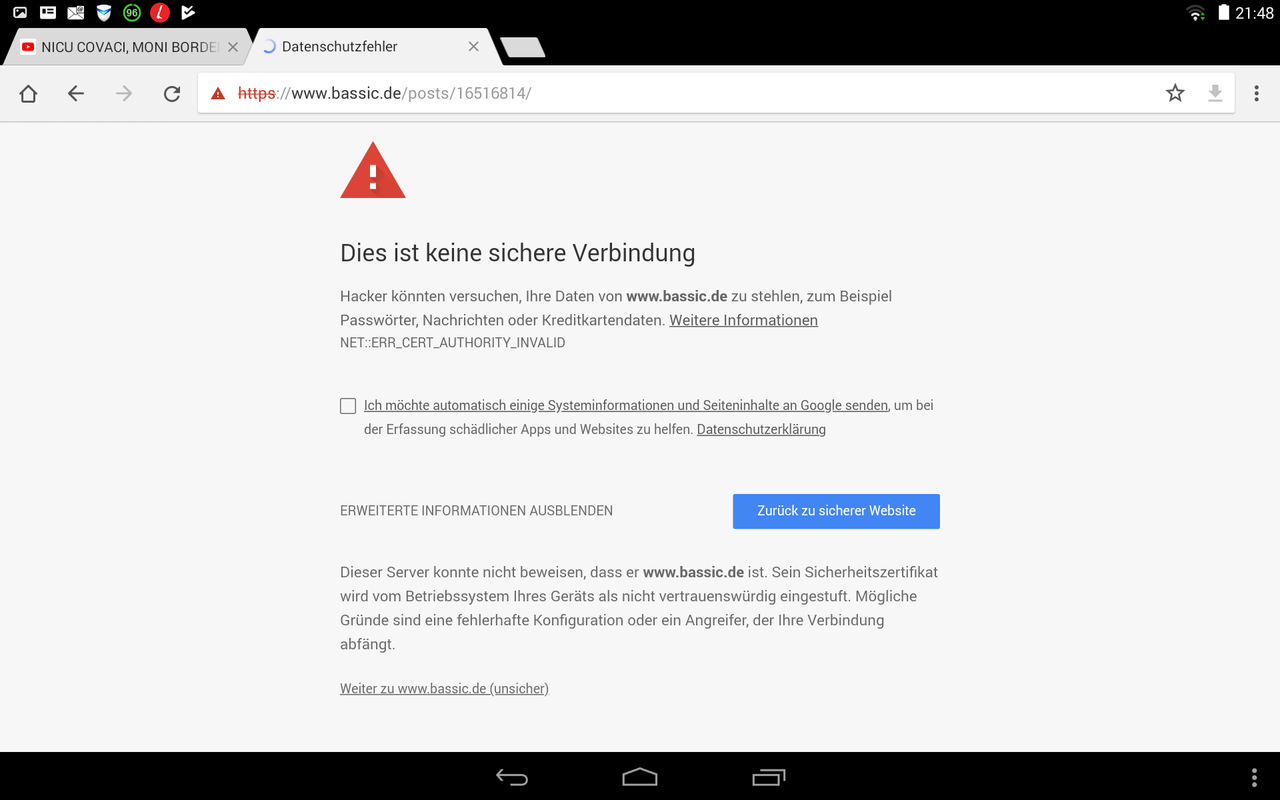
Task: Close the Datenschutzfehler tab
Action: point(474,47)
